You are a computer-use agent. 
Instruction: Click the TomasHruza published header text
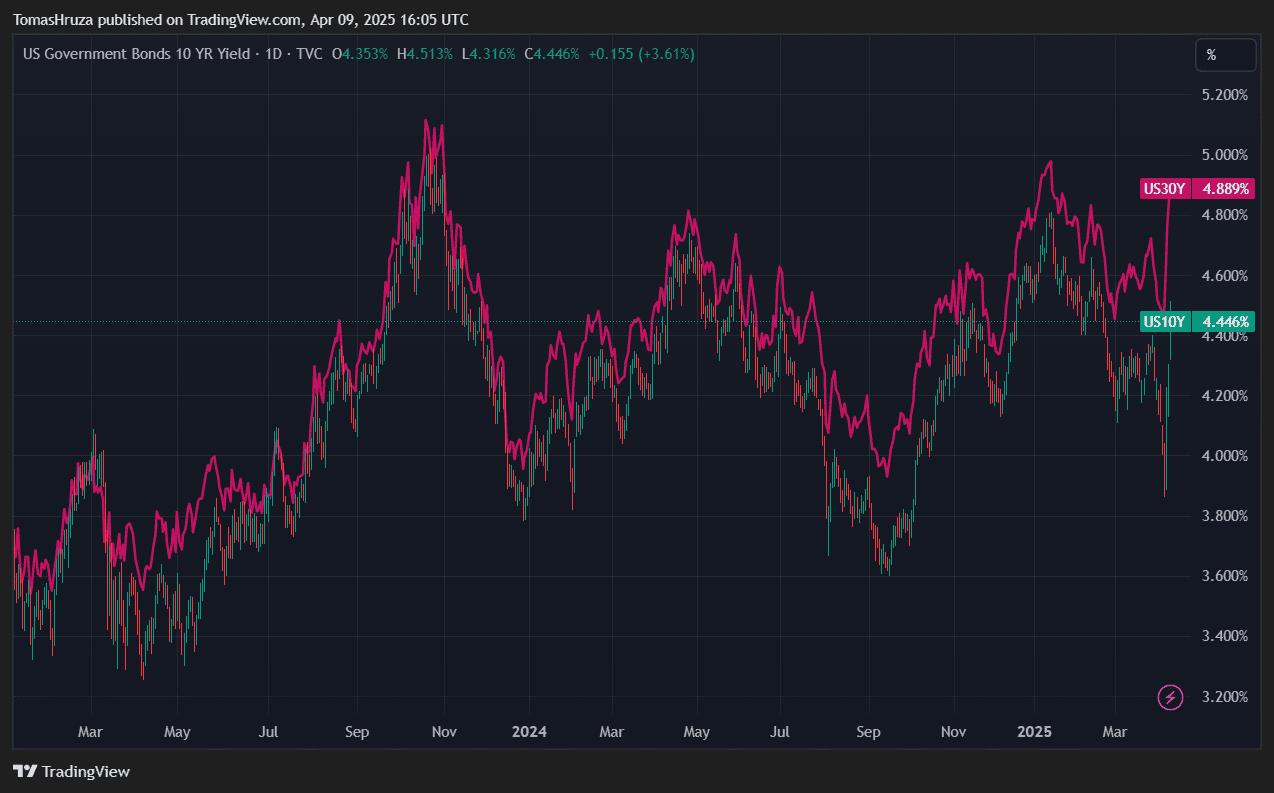(x=240, y=20)
